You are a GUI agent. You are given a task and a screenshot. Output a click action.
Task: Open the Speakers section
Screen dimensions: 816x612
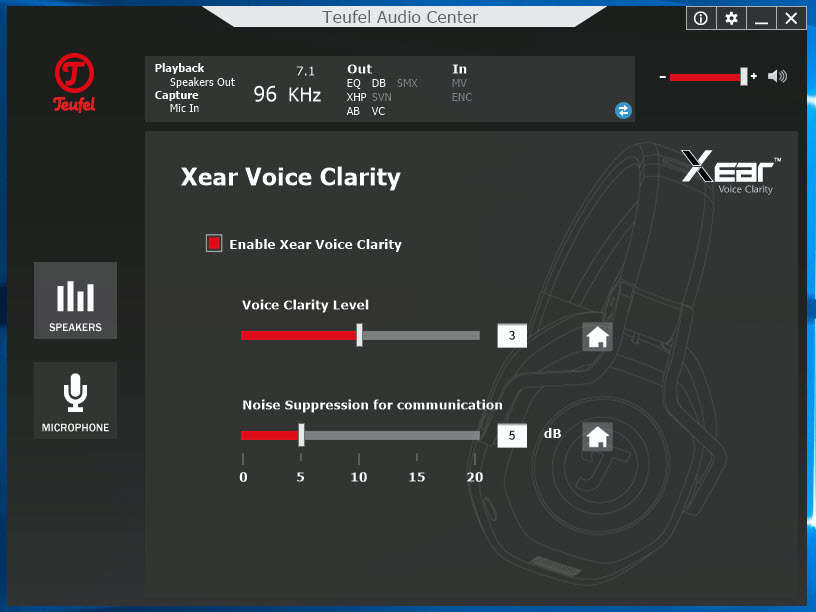[x=75, y=301]
